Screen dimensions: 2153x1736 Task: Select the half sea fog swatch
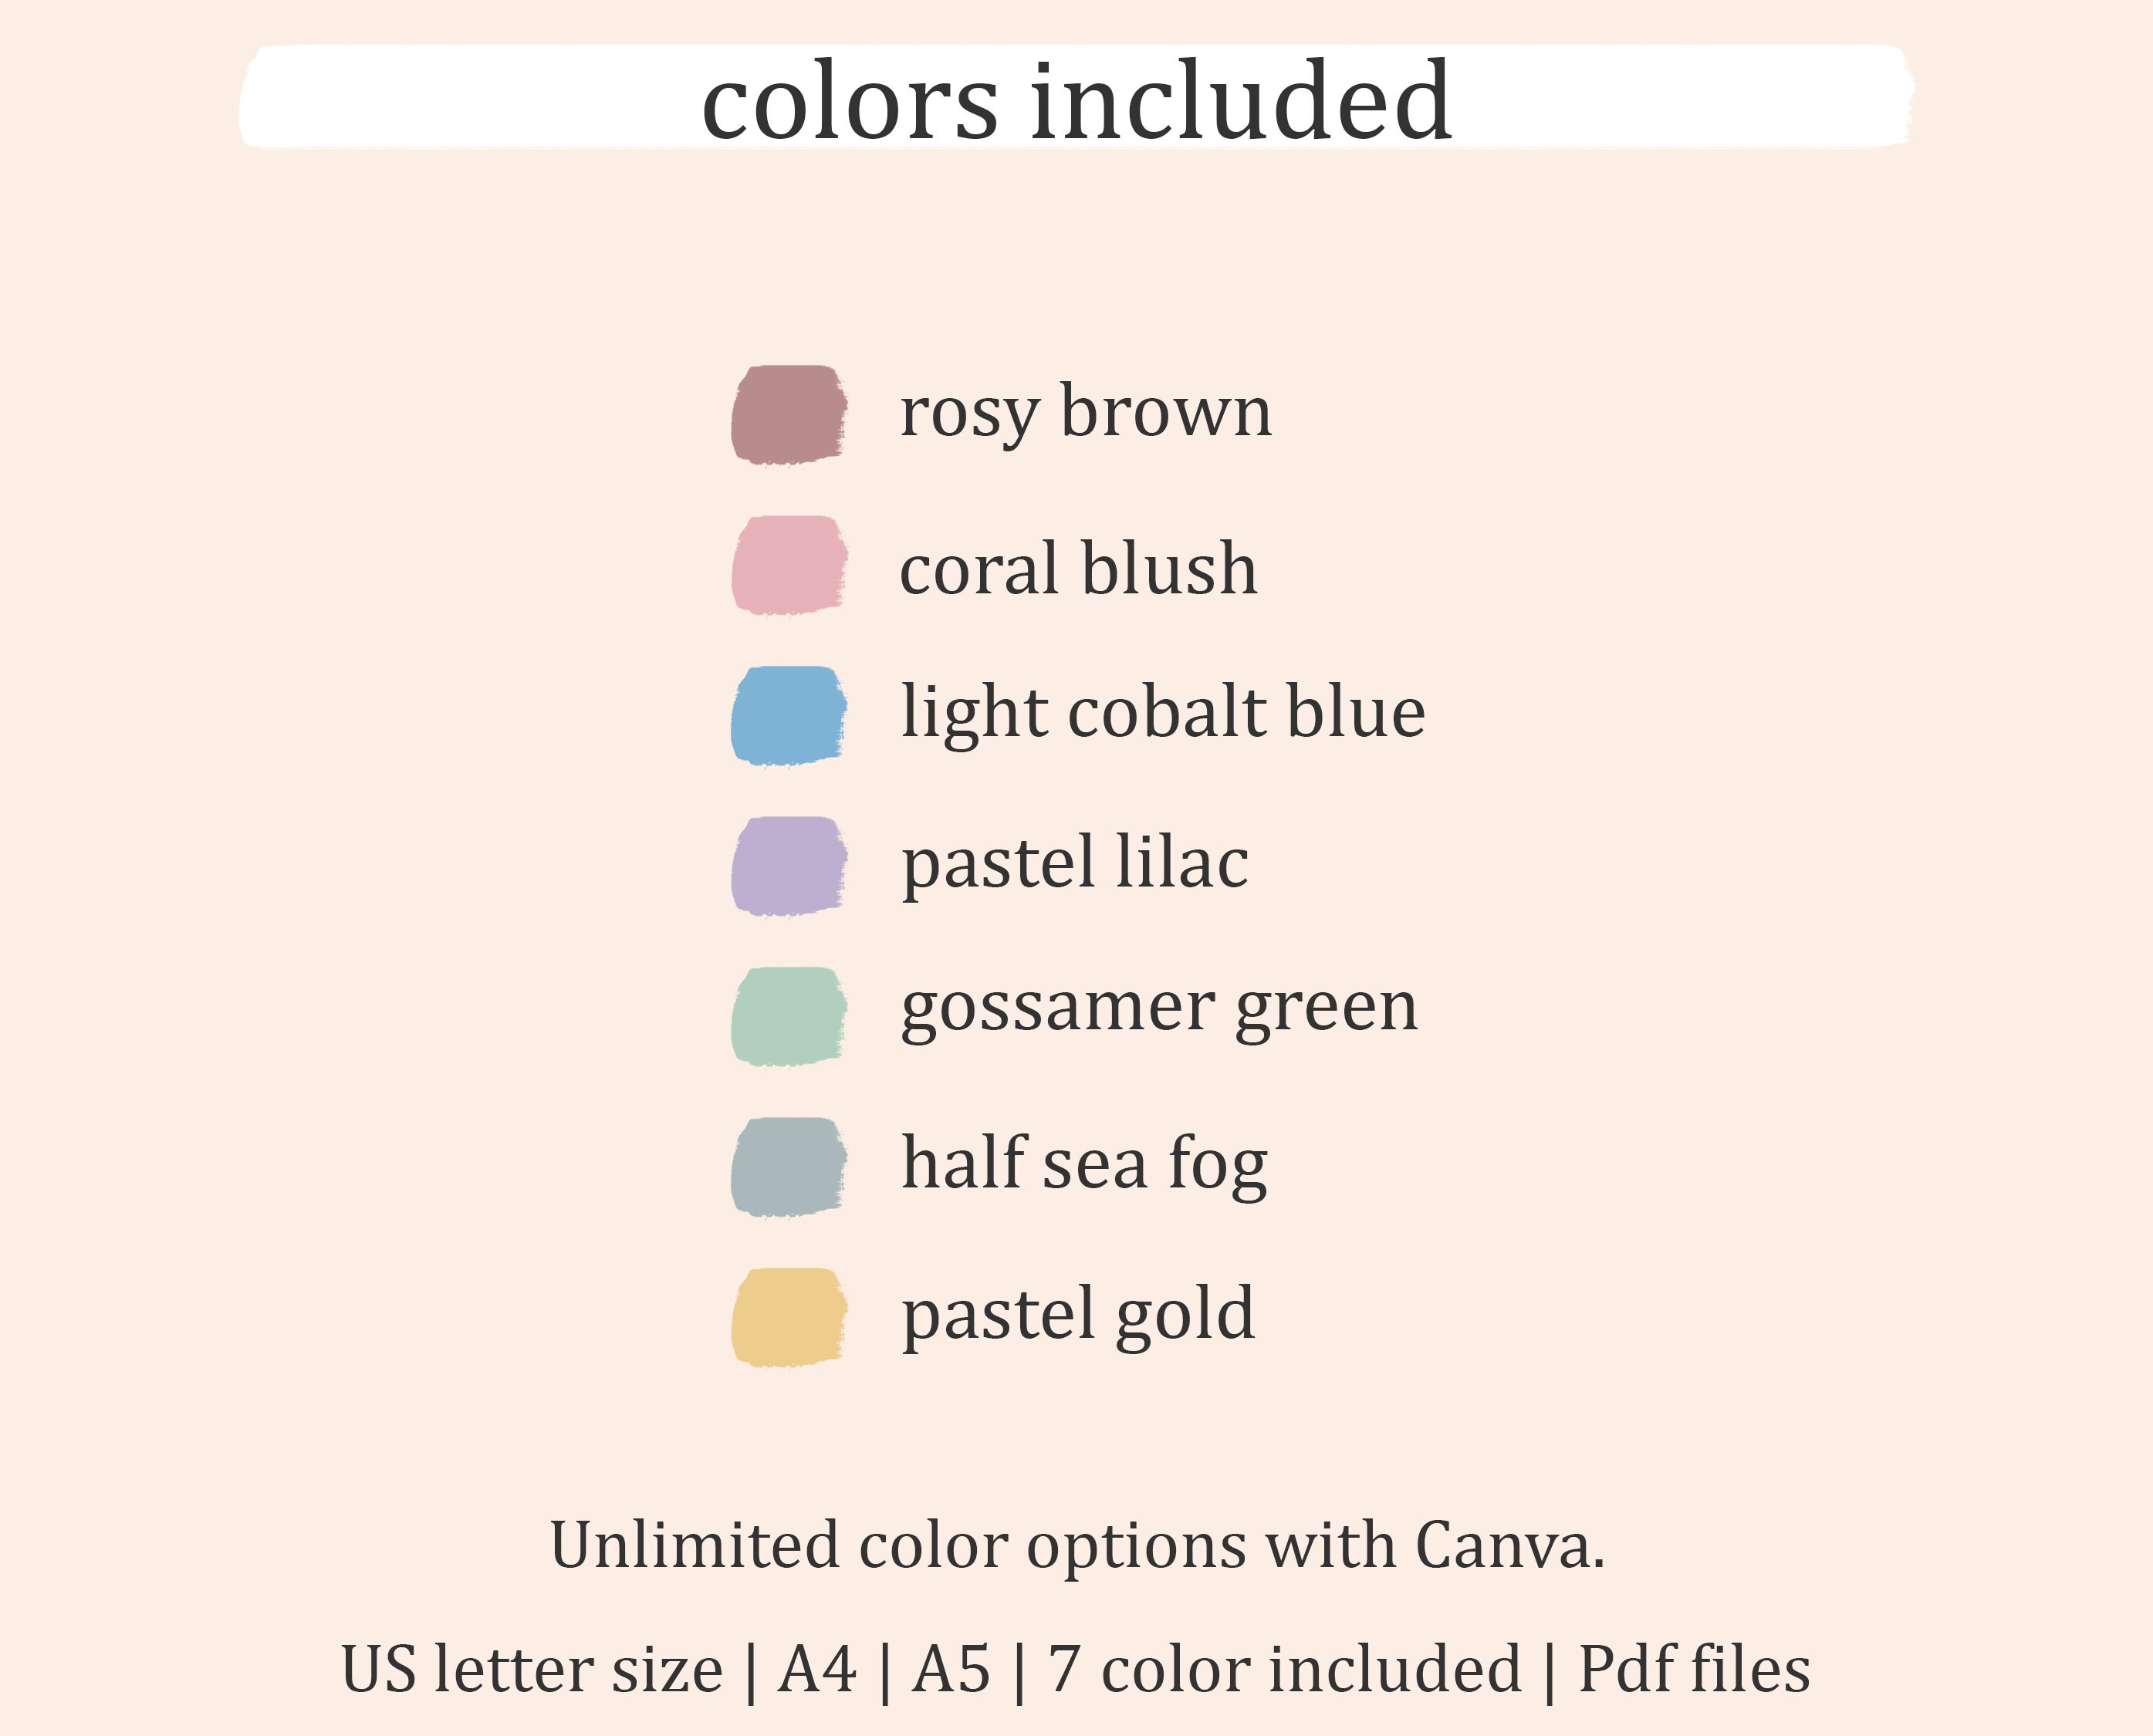point(789,1167)
